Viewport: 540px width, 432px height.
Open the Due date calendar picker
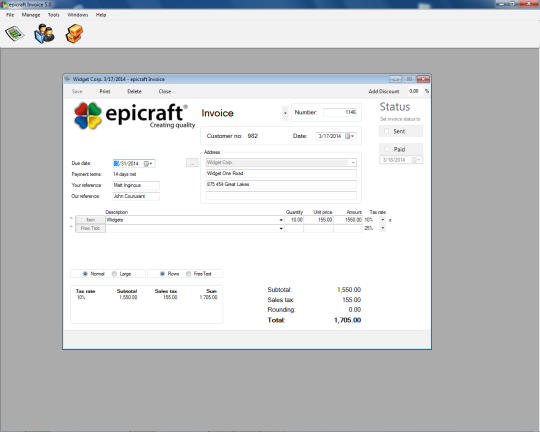[x=148, y=164]
